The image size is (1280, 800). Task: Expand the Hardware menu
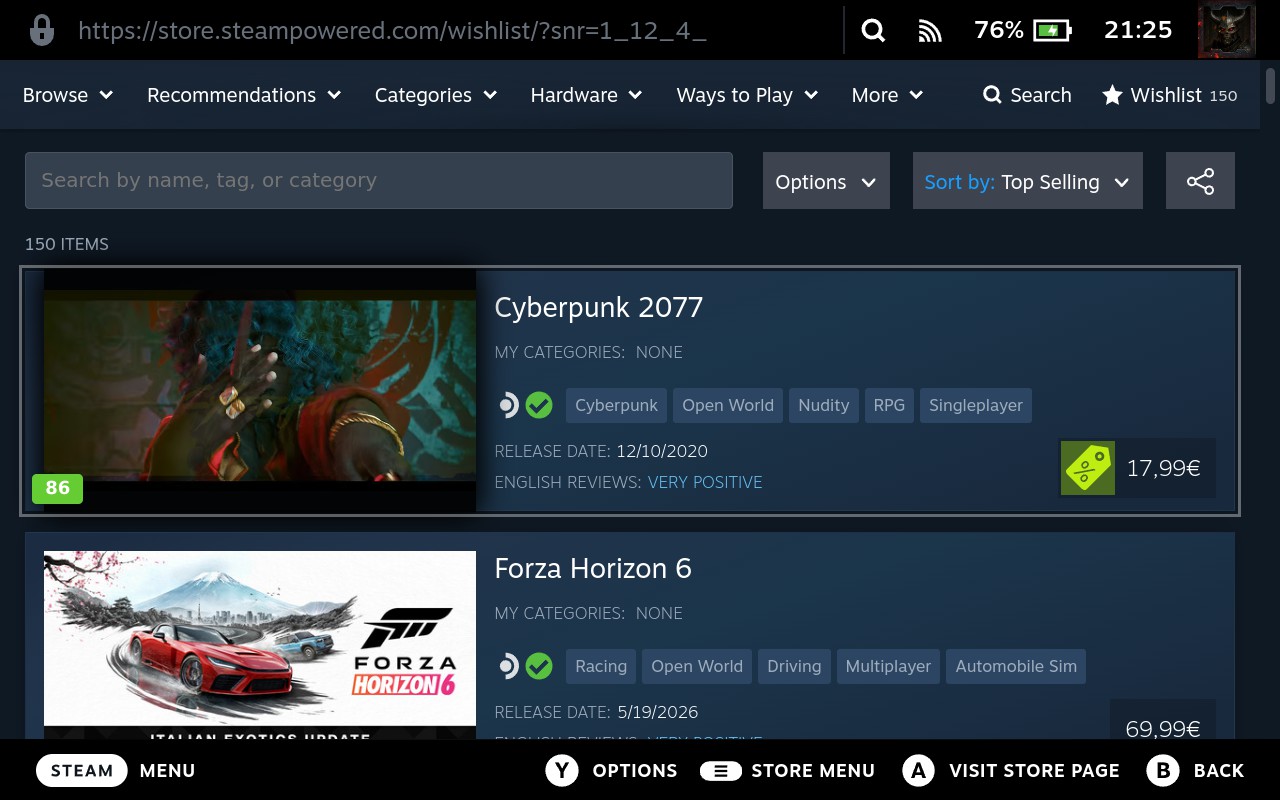[x=586, y=95]
